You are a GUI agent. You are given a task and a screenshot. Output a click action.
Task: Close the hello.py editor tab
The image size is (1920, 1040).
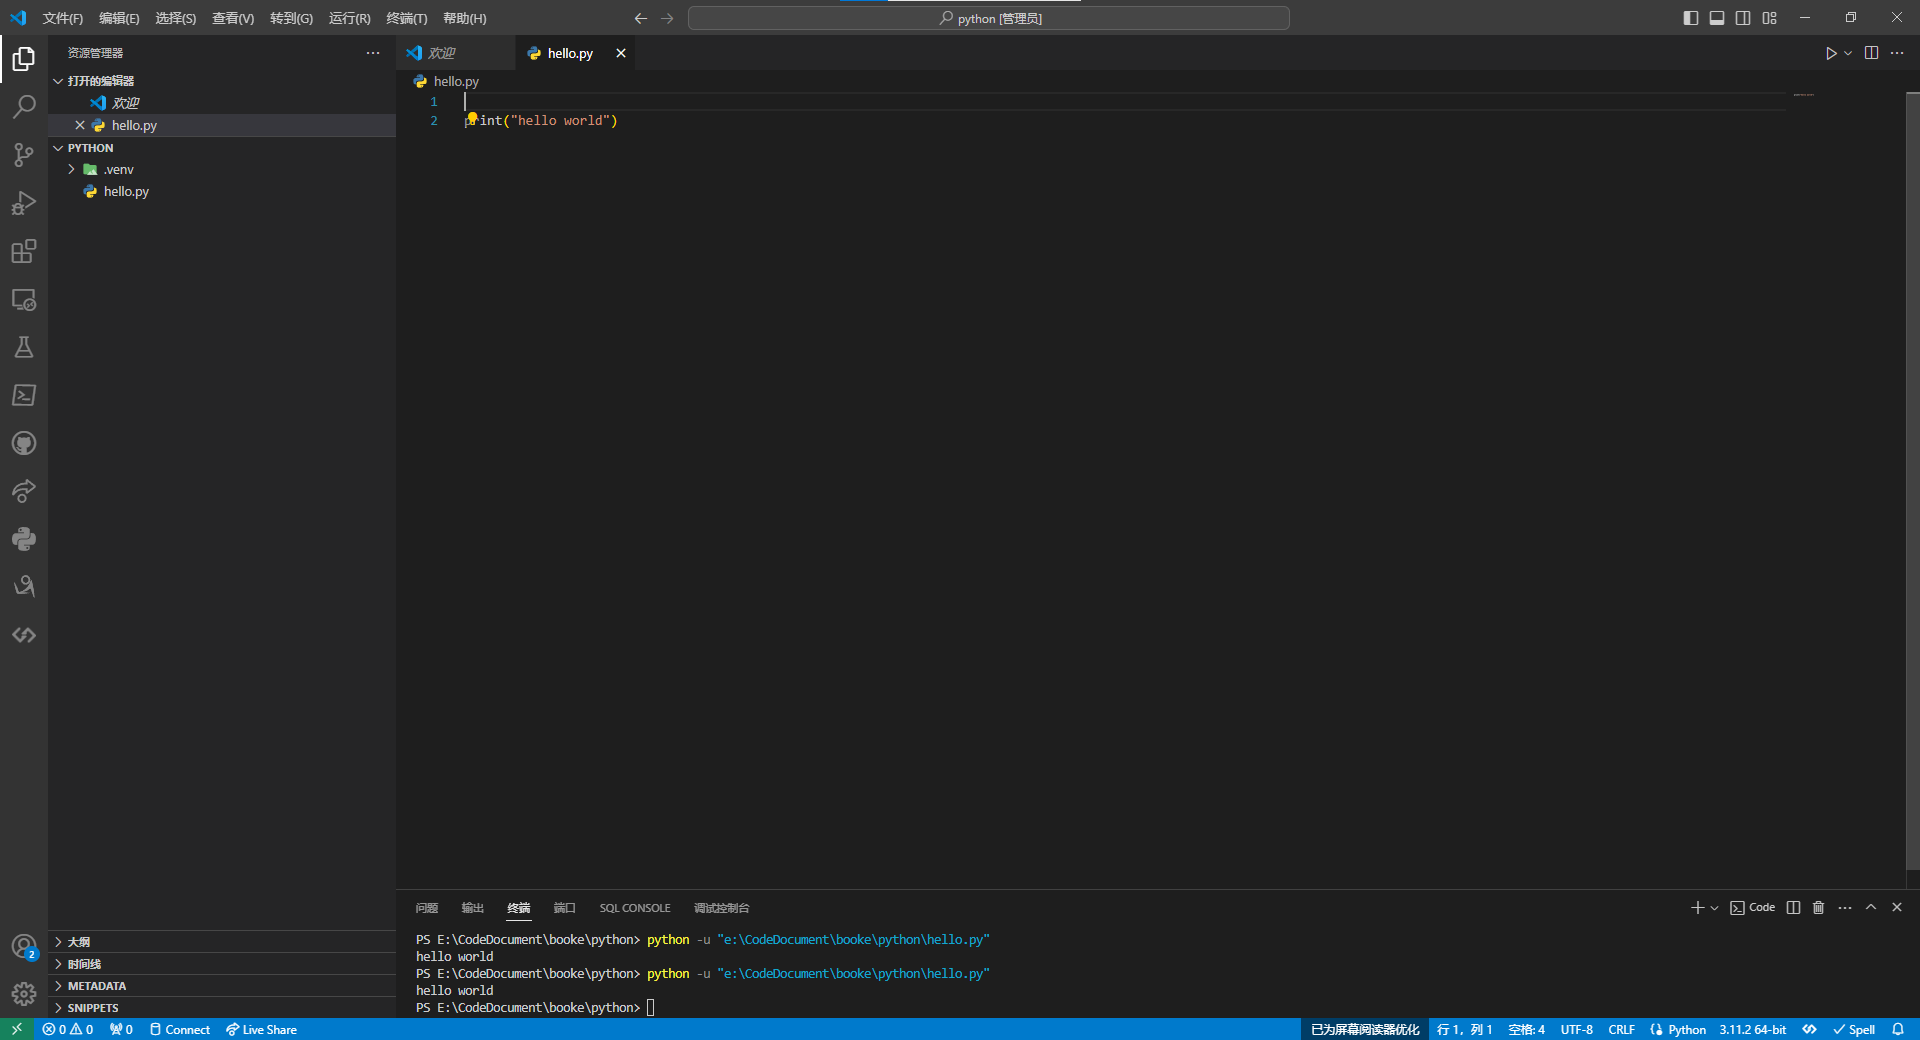coord(621,53)
